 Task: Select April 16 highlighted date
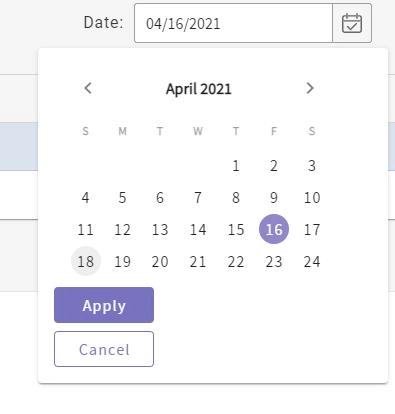point(274,229)
